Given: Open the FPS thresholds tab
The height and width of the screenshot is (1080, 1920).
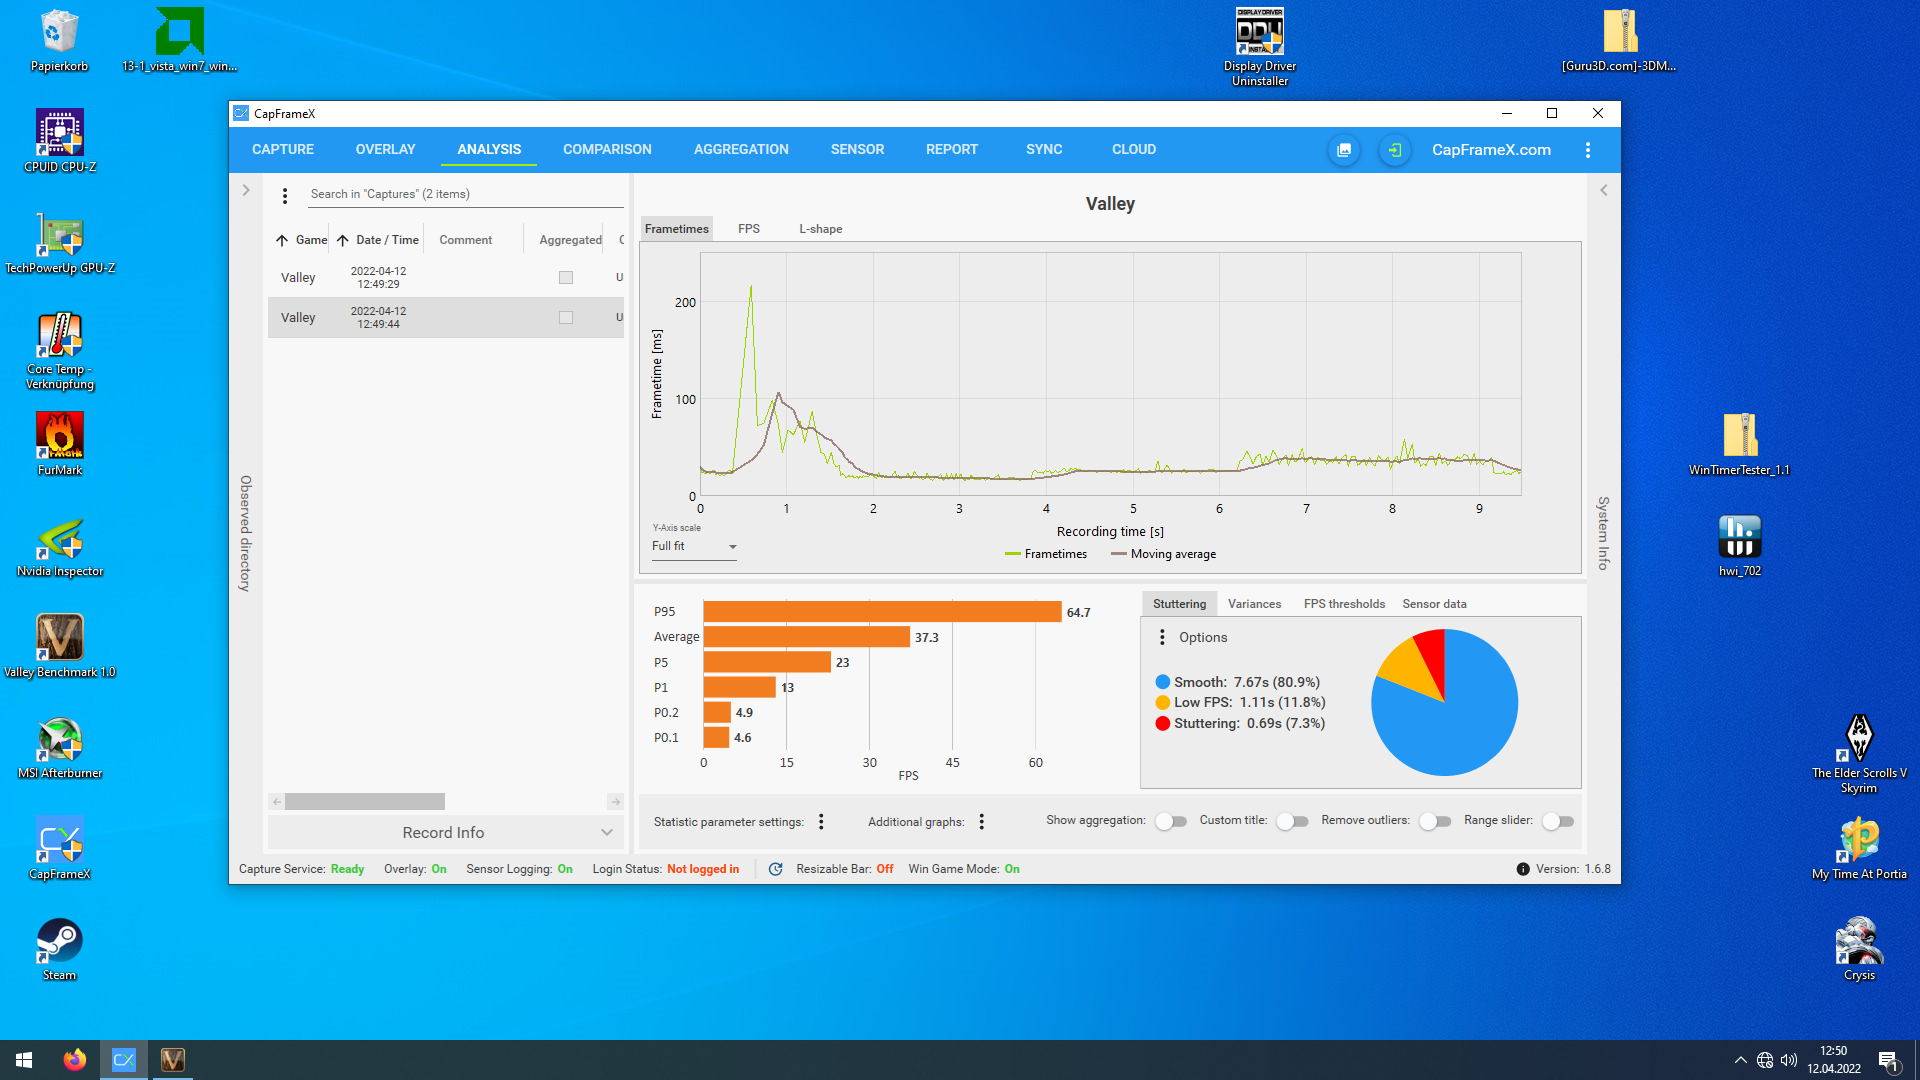Looking at the screenshot, I should coord(1344,604).
